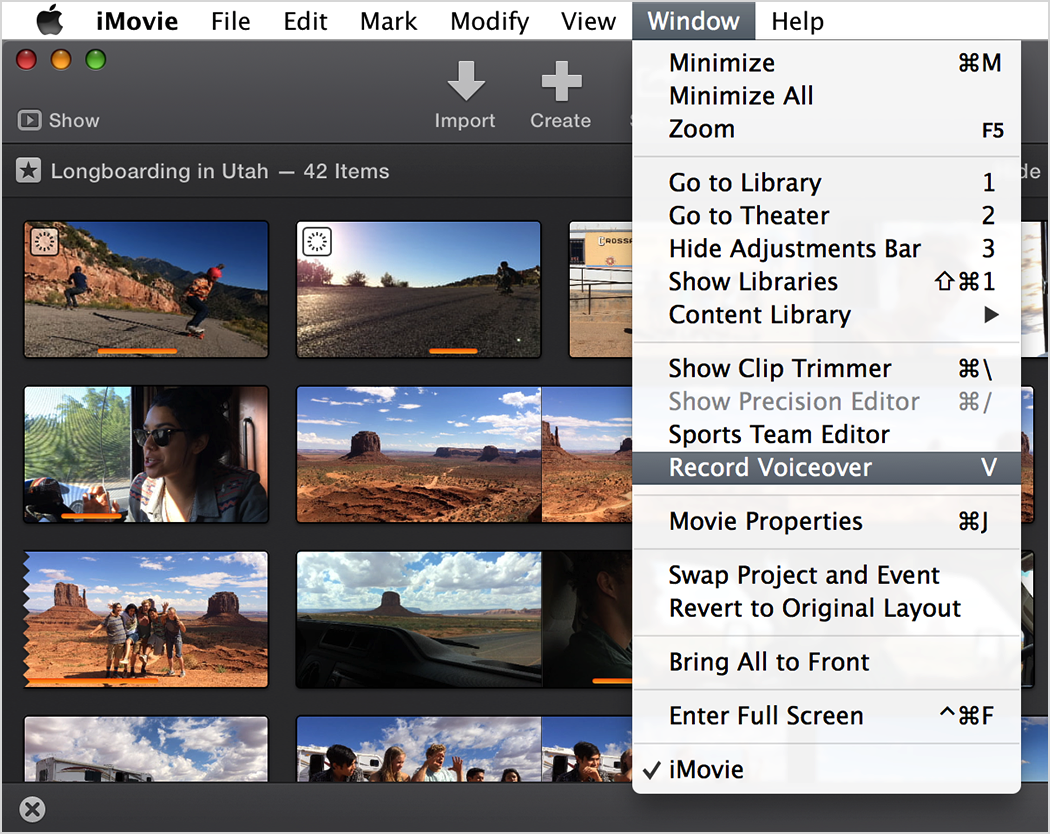Image resolution: width=1050 pixels, height=834 pixels.
Task: Click the Show sidebar icon
Action: (x=30, y=120)
